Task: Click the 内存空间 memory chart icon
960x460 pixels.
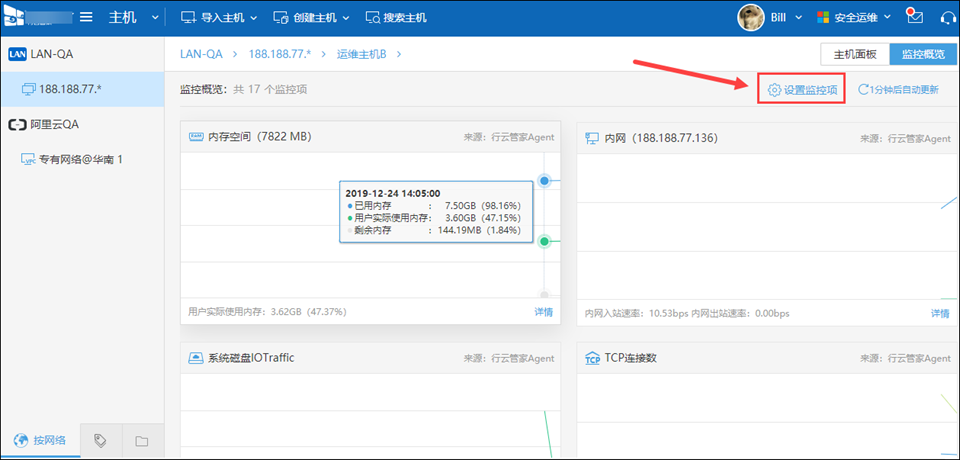Action: (195, 137)
